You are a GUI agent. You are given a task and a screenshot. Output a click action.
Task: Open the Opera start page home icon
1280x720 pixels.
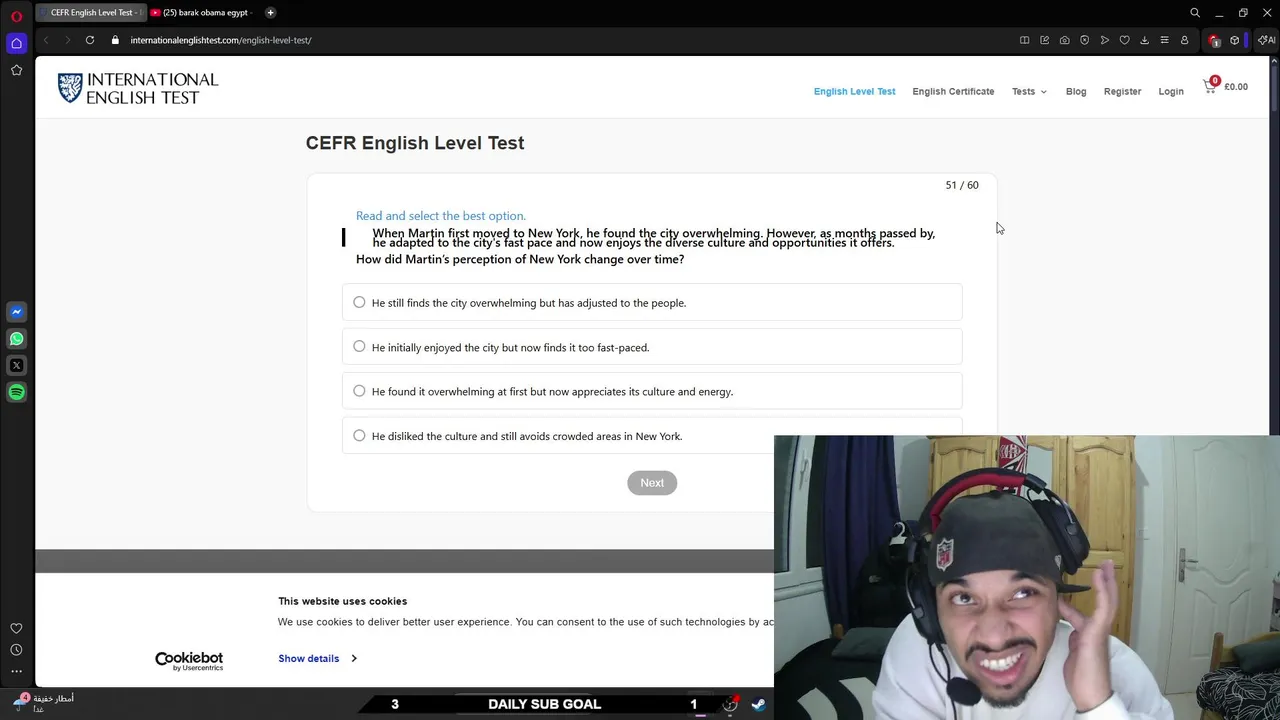point(16,43)
